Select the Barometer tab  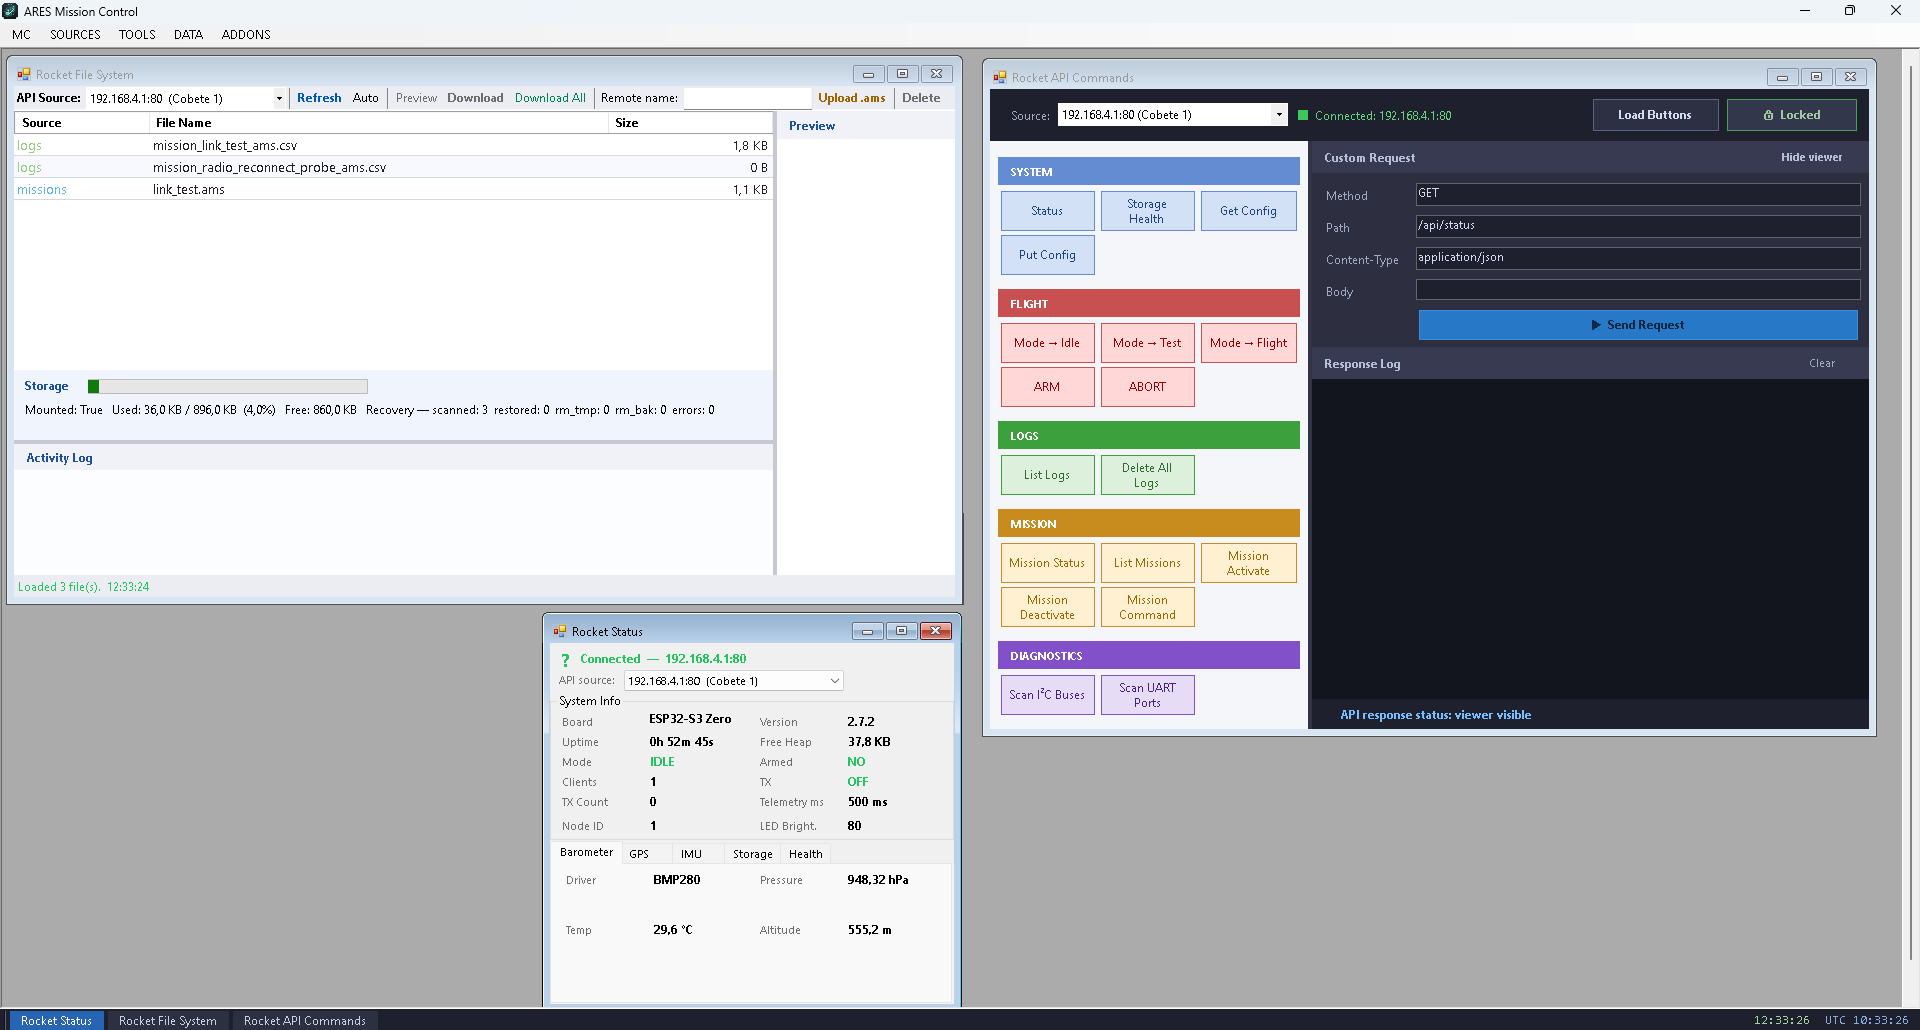(x=586, y=853)
